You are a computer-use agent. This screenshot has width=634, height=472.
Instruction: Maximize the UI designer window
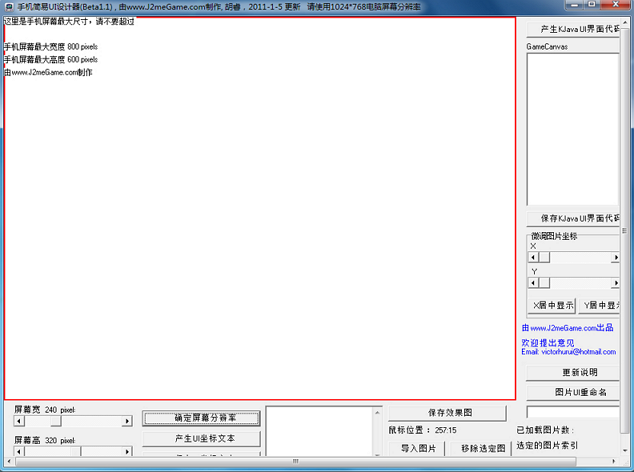click(x=592, y=5)
